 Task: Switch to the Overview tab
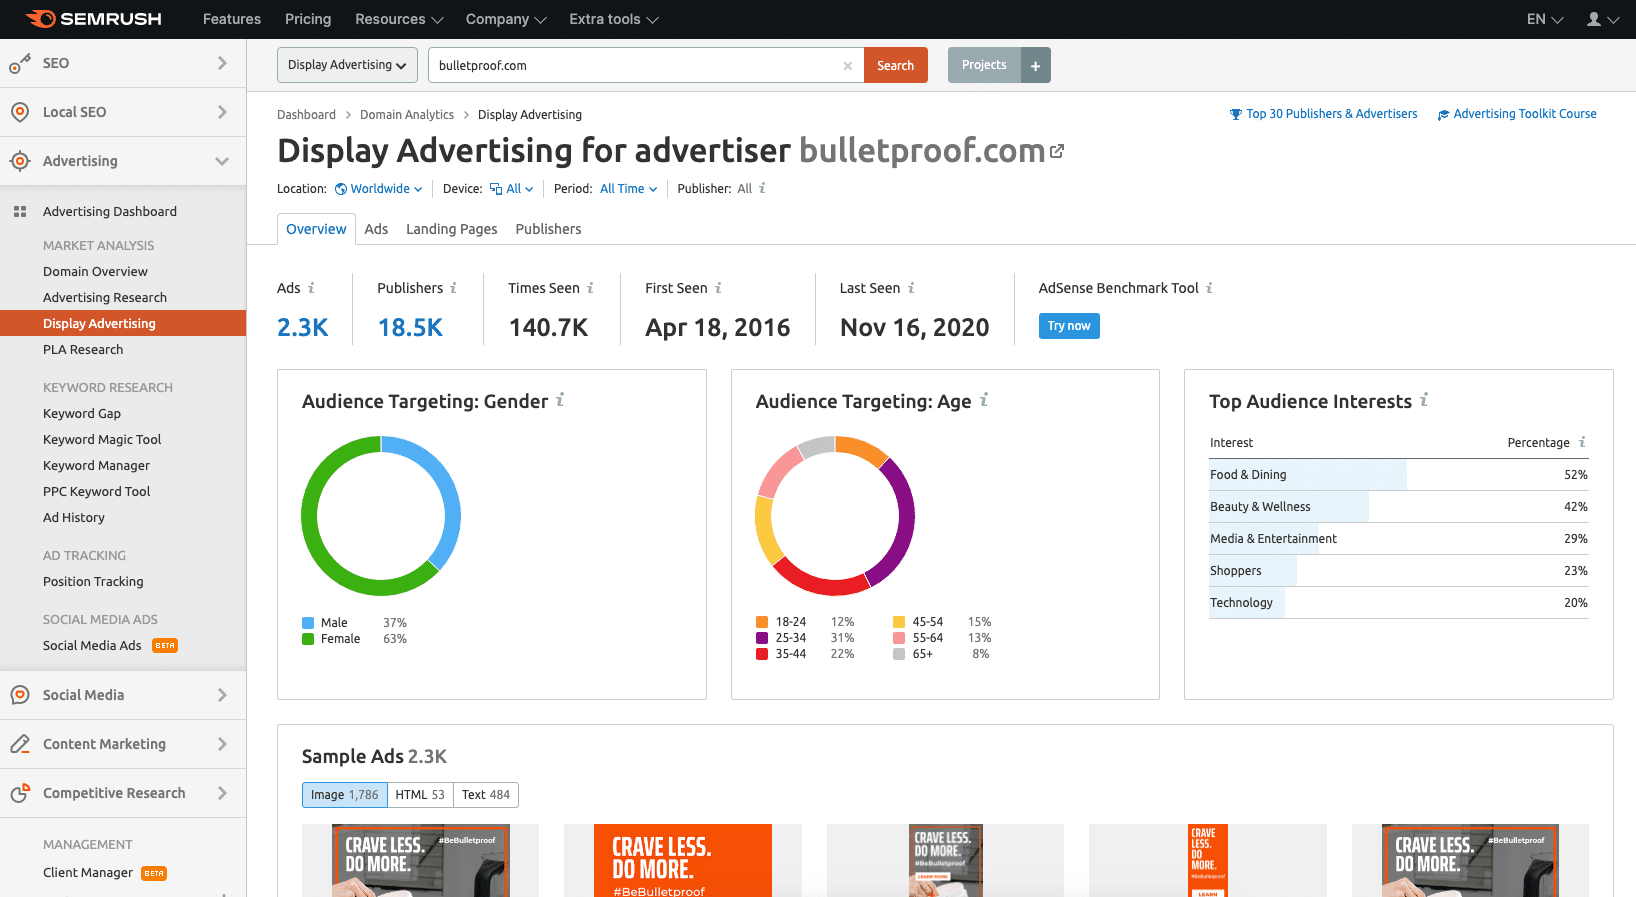click(316, 229)
